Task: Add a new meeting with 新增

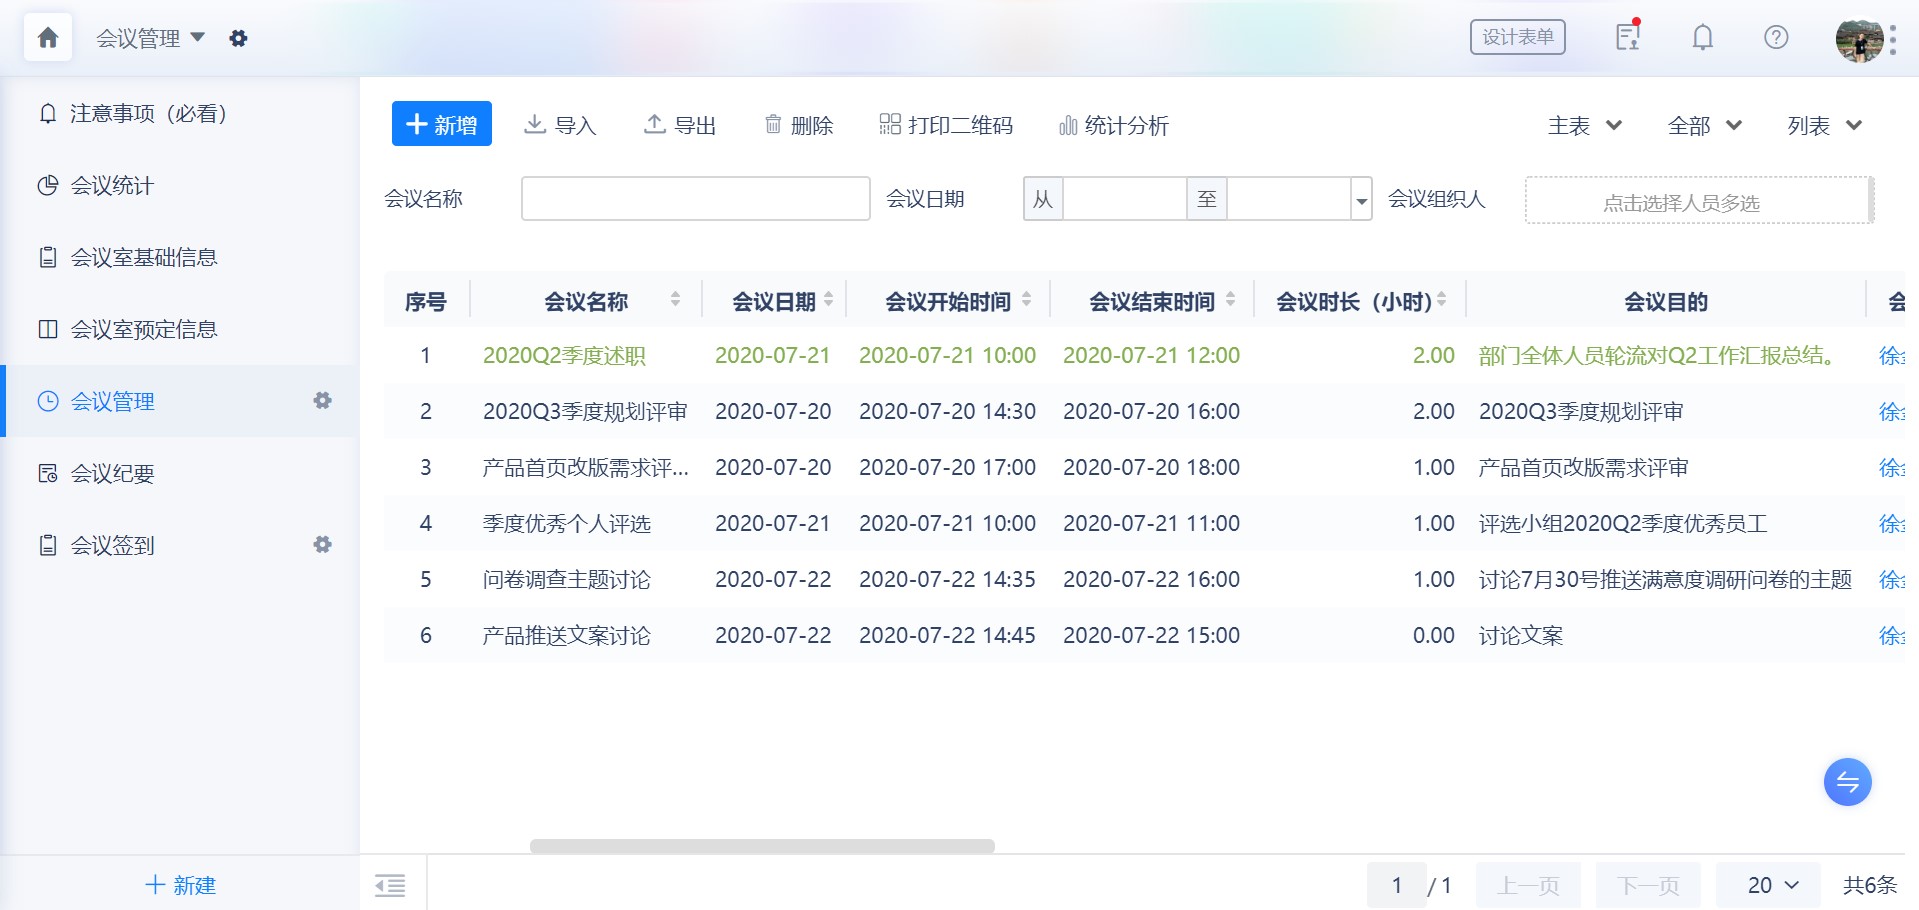Action: coord(442,124)
